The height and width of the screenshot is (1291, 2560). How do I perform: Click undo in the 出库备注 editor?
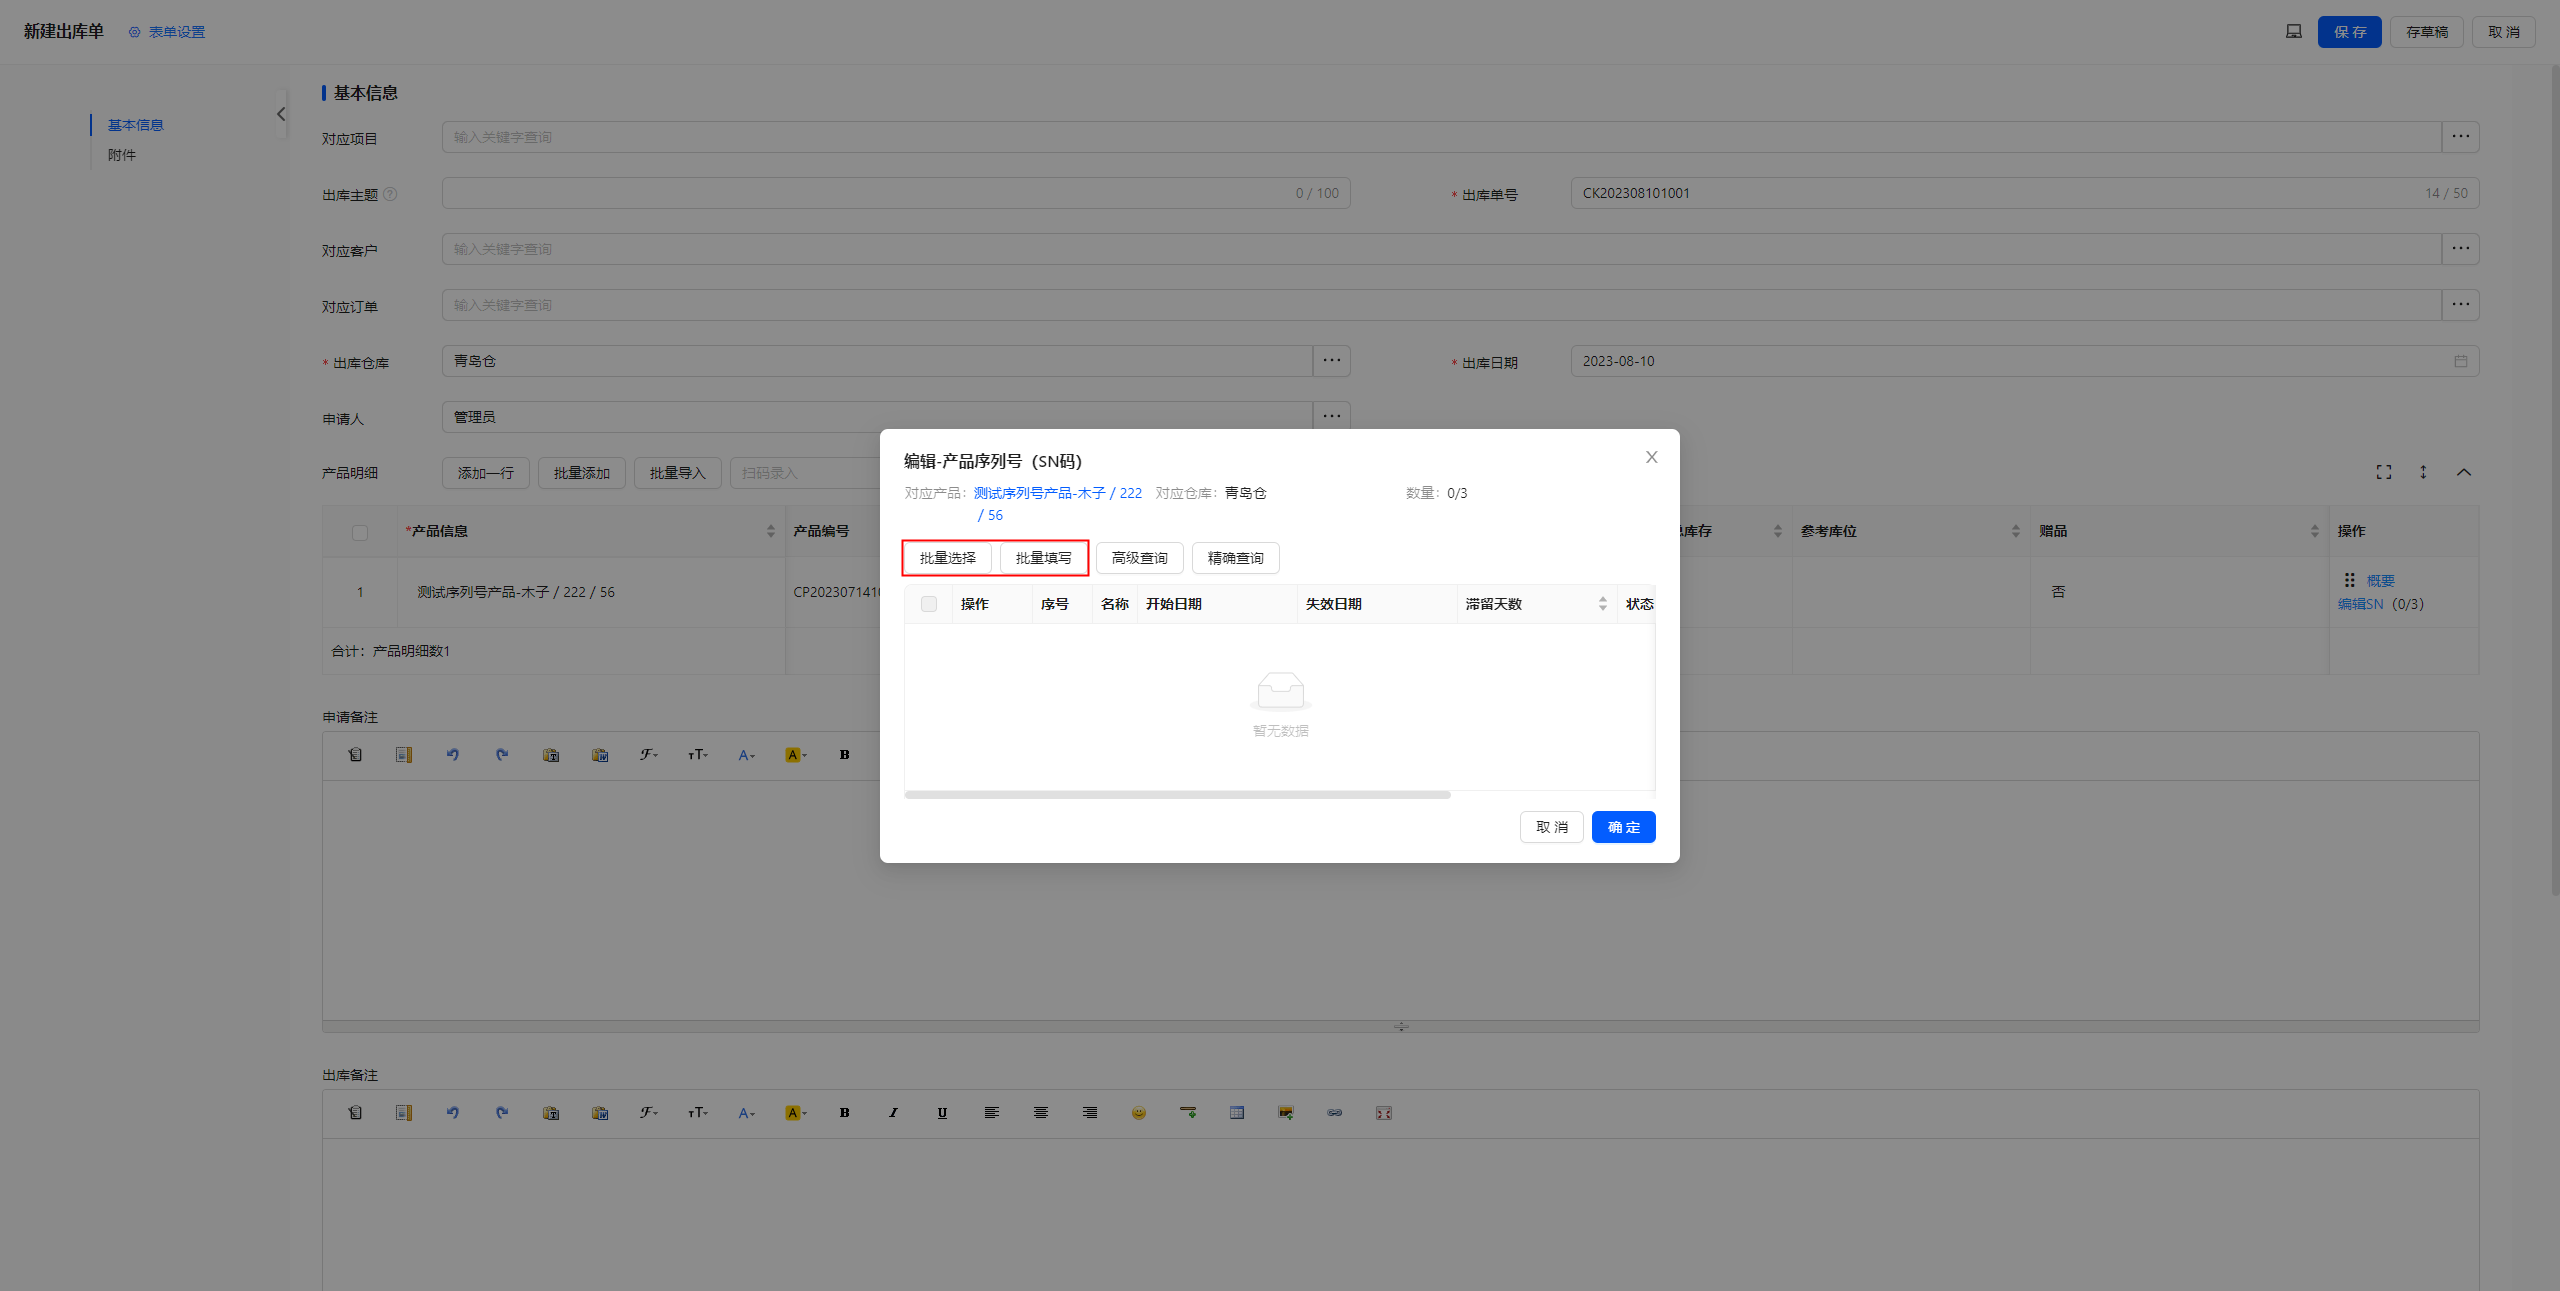(x=453, y=1113)
